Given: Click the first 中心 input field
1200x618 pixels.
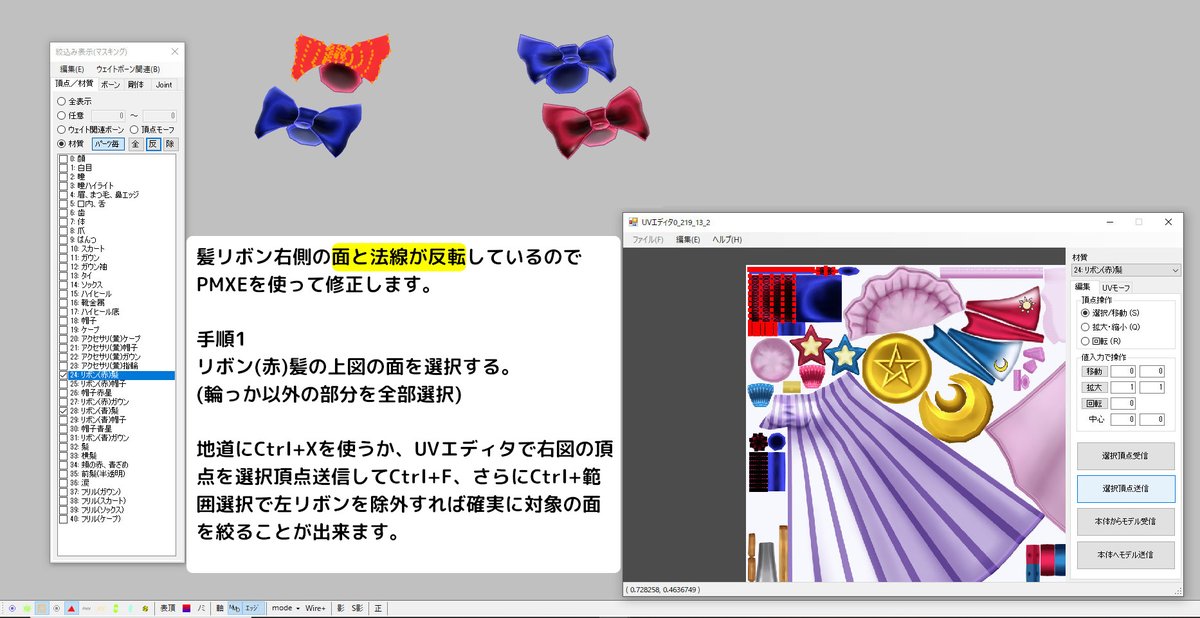Looking at the screenshot, I should tap(1123, 419).
